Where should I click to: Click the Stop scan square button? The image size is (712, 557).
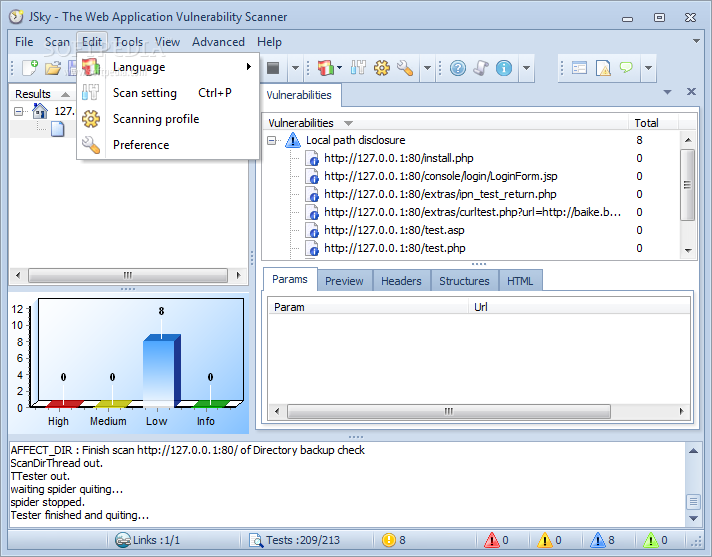(x=273, y=68)
